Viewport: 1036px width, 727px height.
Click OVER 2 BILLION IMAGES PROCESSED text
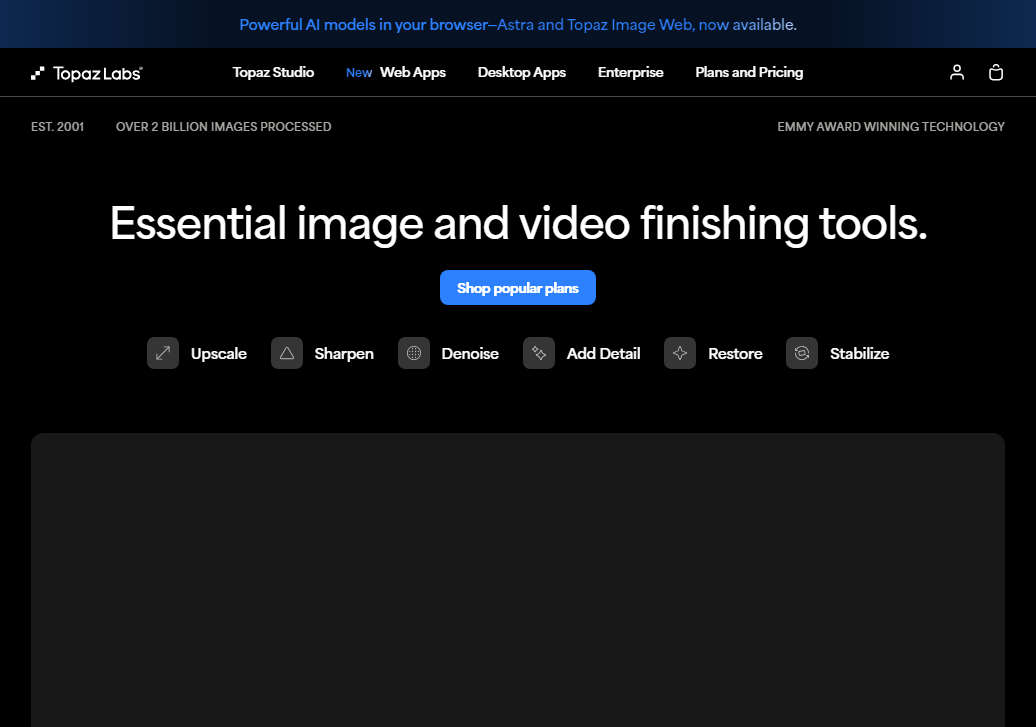click(x=223, y=127)
